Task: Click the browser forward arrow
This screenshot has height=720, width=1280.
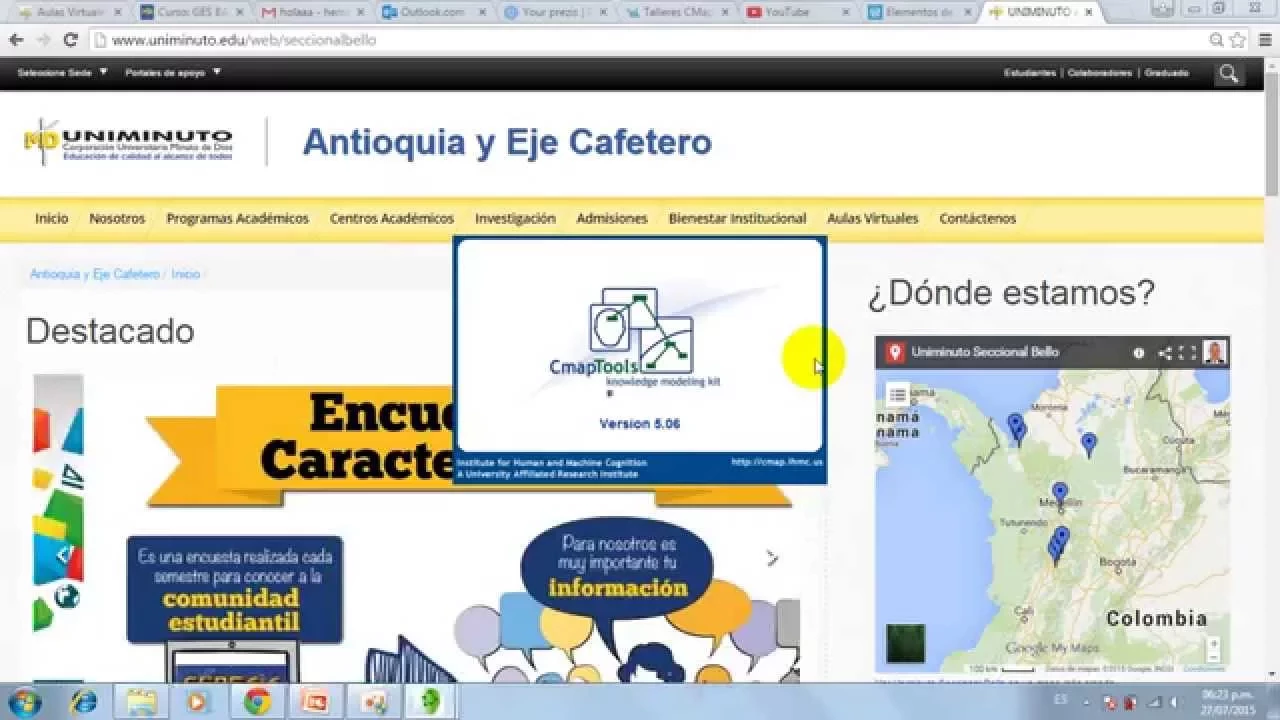Action: click(43, 40)
